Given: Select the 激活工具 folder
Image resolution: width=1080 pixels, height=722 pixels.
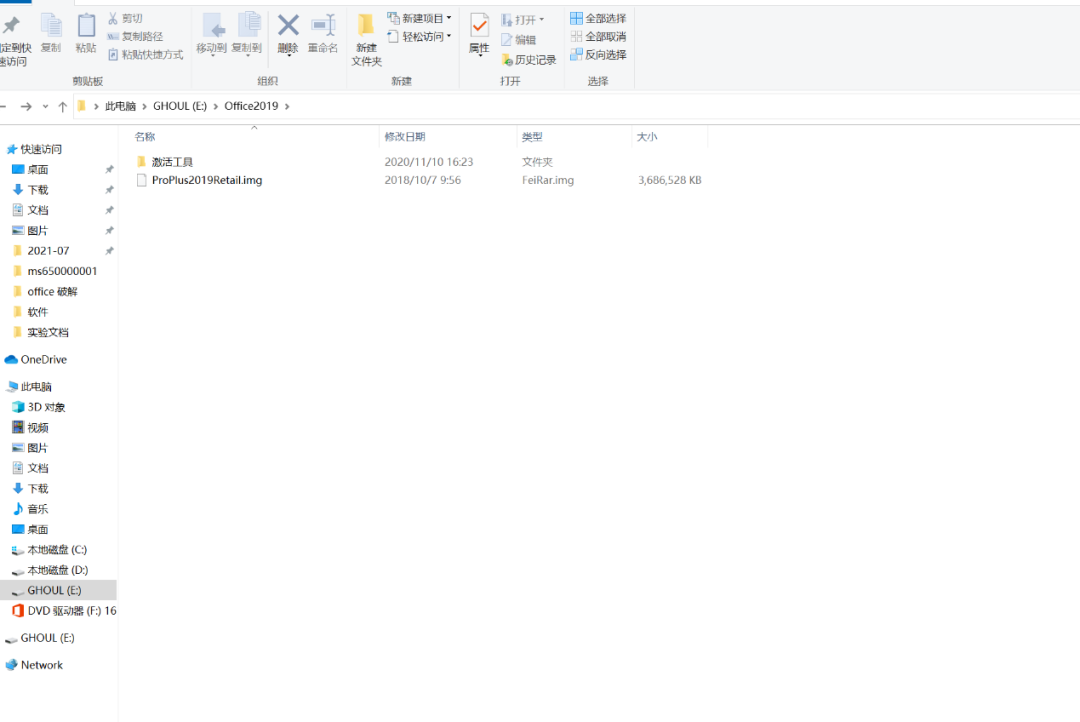Looking at the screenshot, I should pos(172,162).
